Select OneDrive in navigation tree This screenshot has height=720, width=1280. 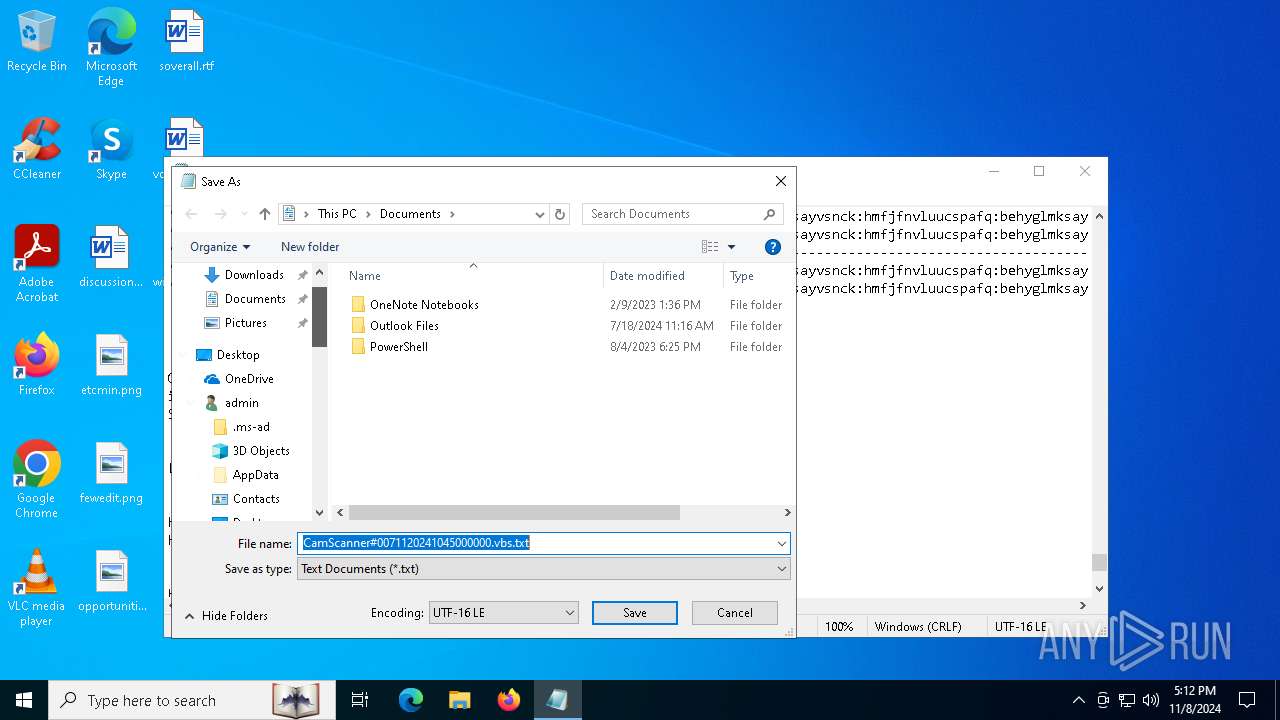click(x=249, y=379)
